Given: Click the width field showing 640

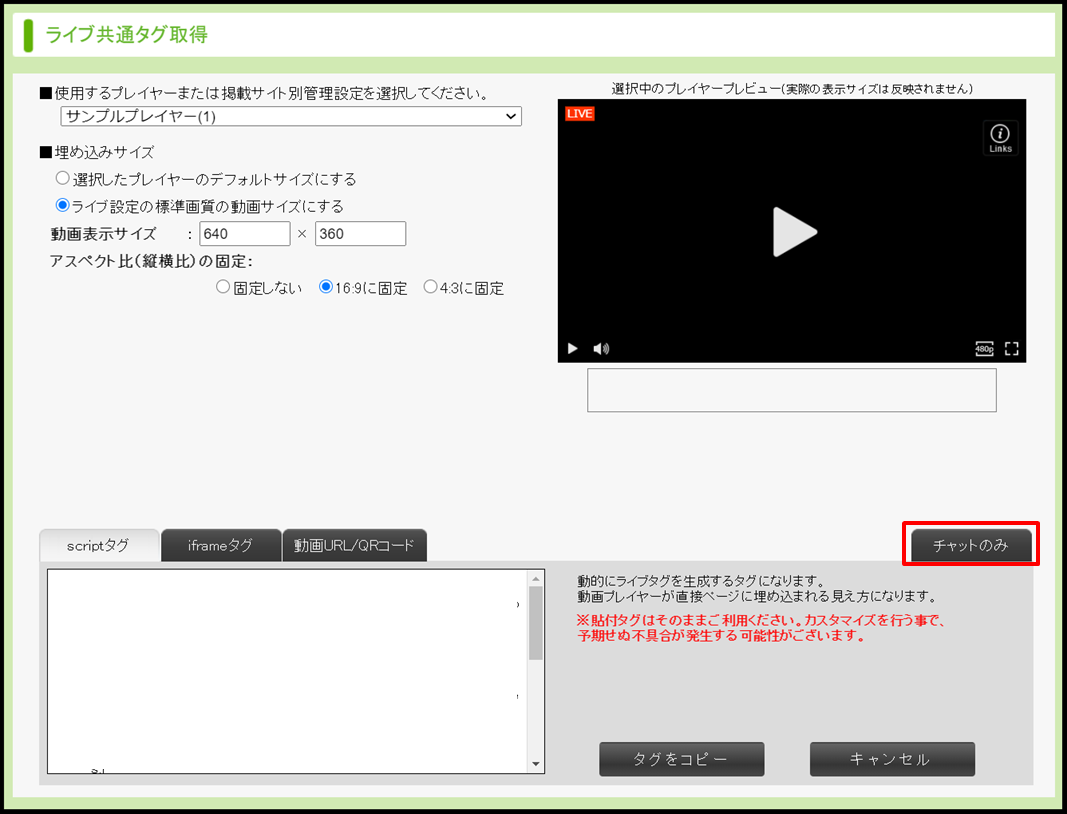Looking at the screenshot, I should (x=245, y=233).
